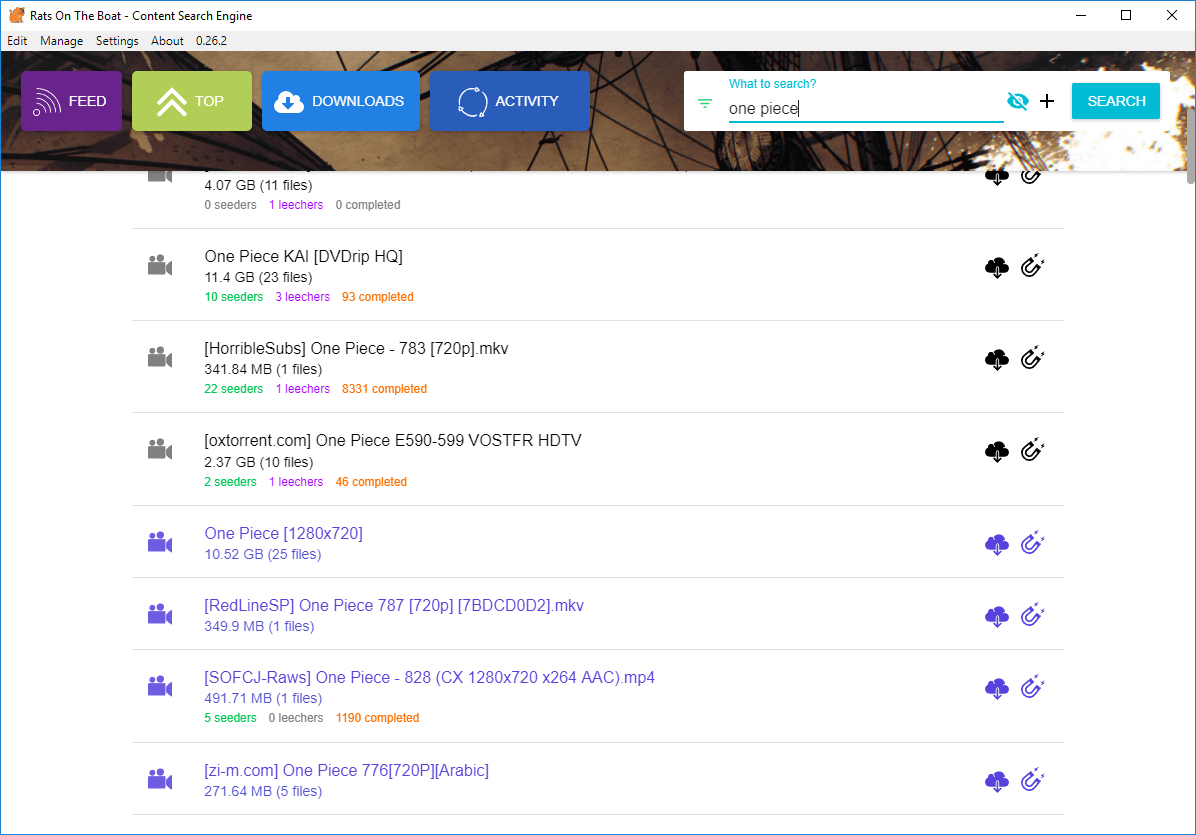Open the Settings menu
Image resolution: width=1196 pixels, height=835 pixels.
[117, 41]
